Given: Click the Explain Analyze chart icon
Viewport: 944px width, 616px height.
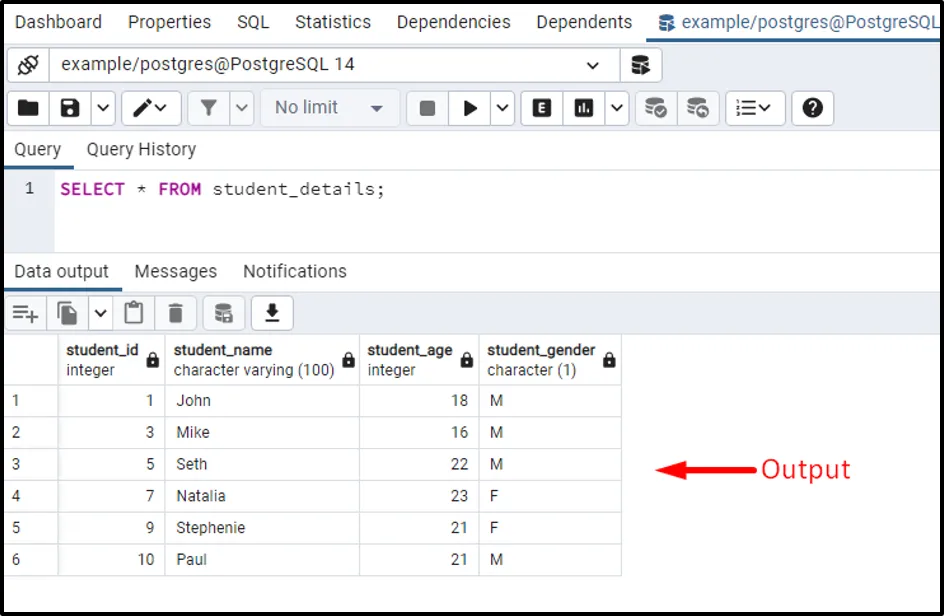Looking at the screenshot, I should pyautogui.click(x=584, y=108).
